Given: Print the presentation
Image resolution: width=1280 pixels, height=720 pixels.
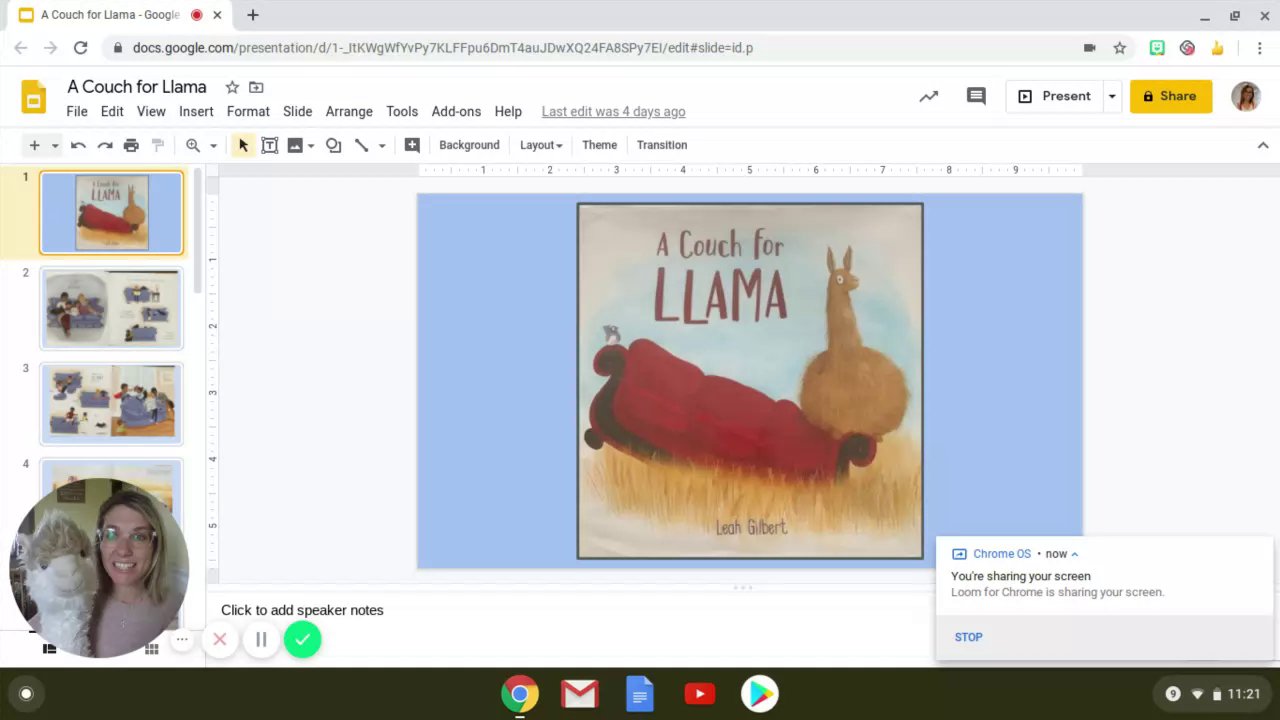Looking at the screenshot, I should pos(131,145).
